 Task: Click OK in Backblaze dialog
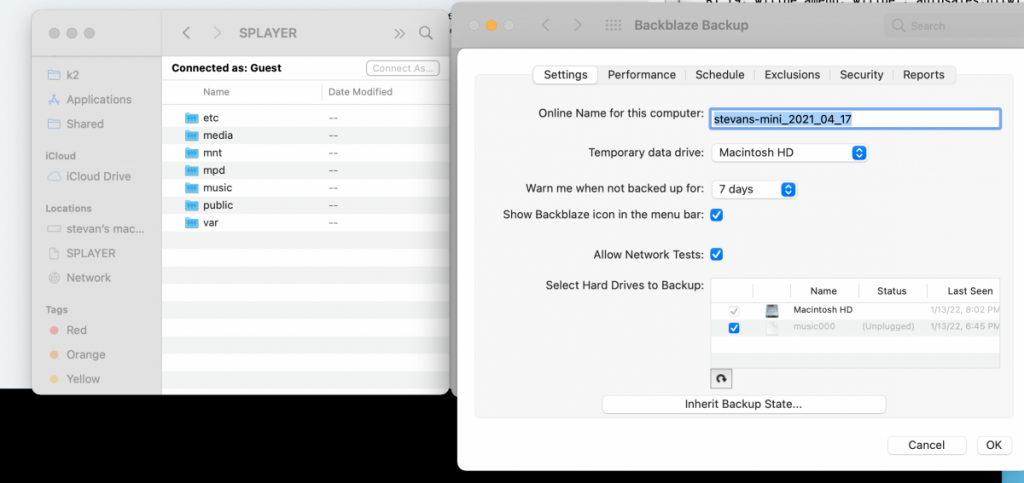pyautogui.click(x=994, y=445)
